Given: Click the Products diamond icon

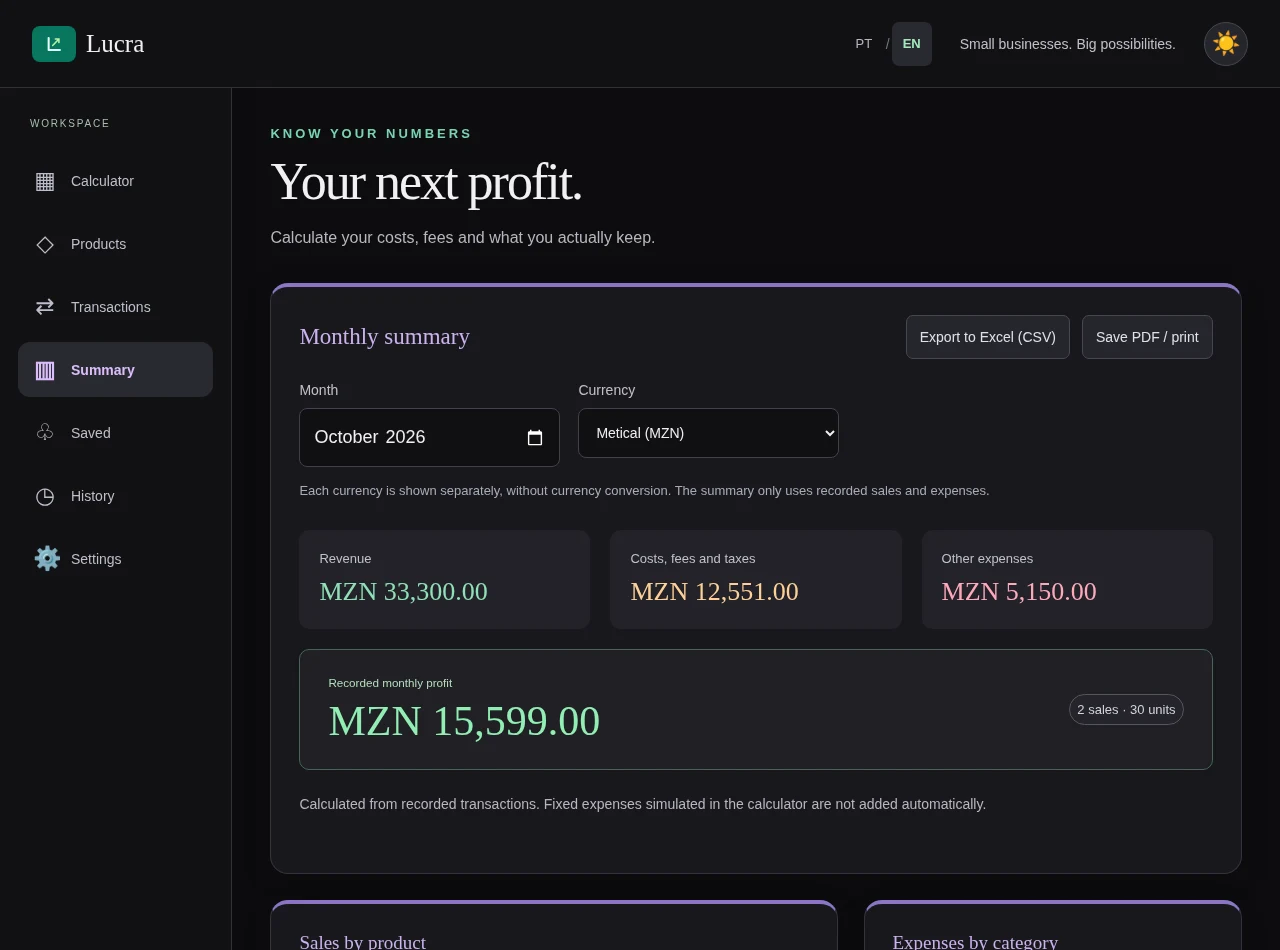Looking at the screenshot, I should 45,244.
